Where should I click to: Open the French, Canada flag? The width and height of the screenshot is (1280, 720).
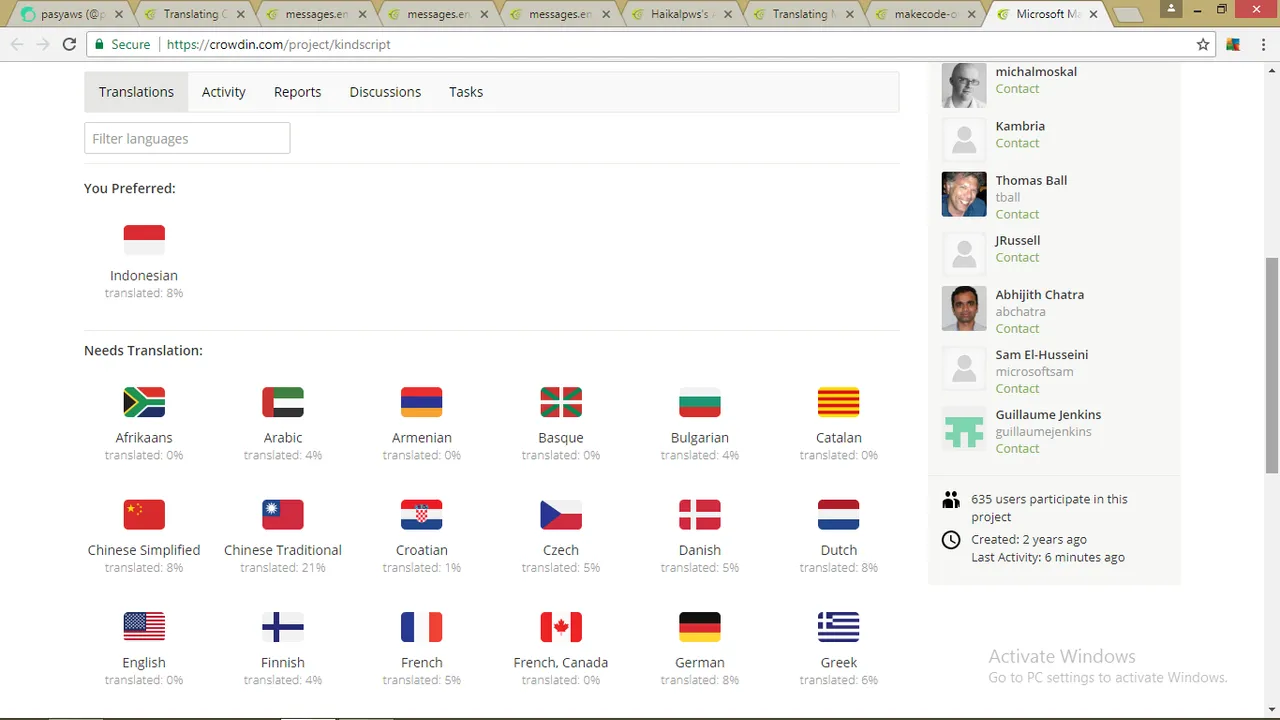[561, 627]
